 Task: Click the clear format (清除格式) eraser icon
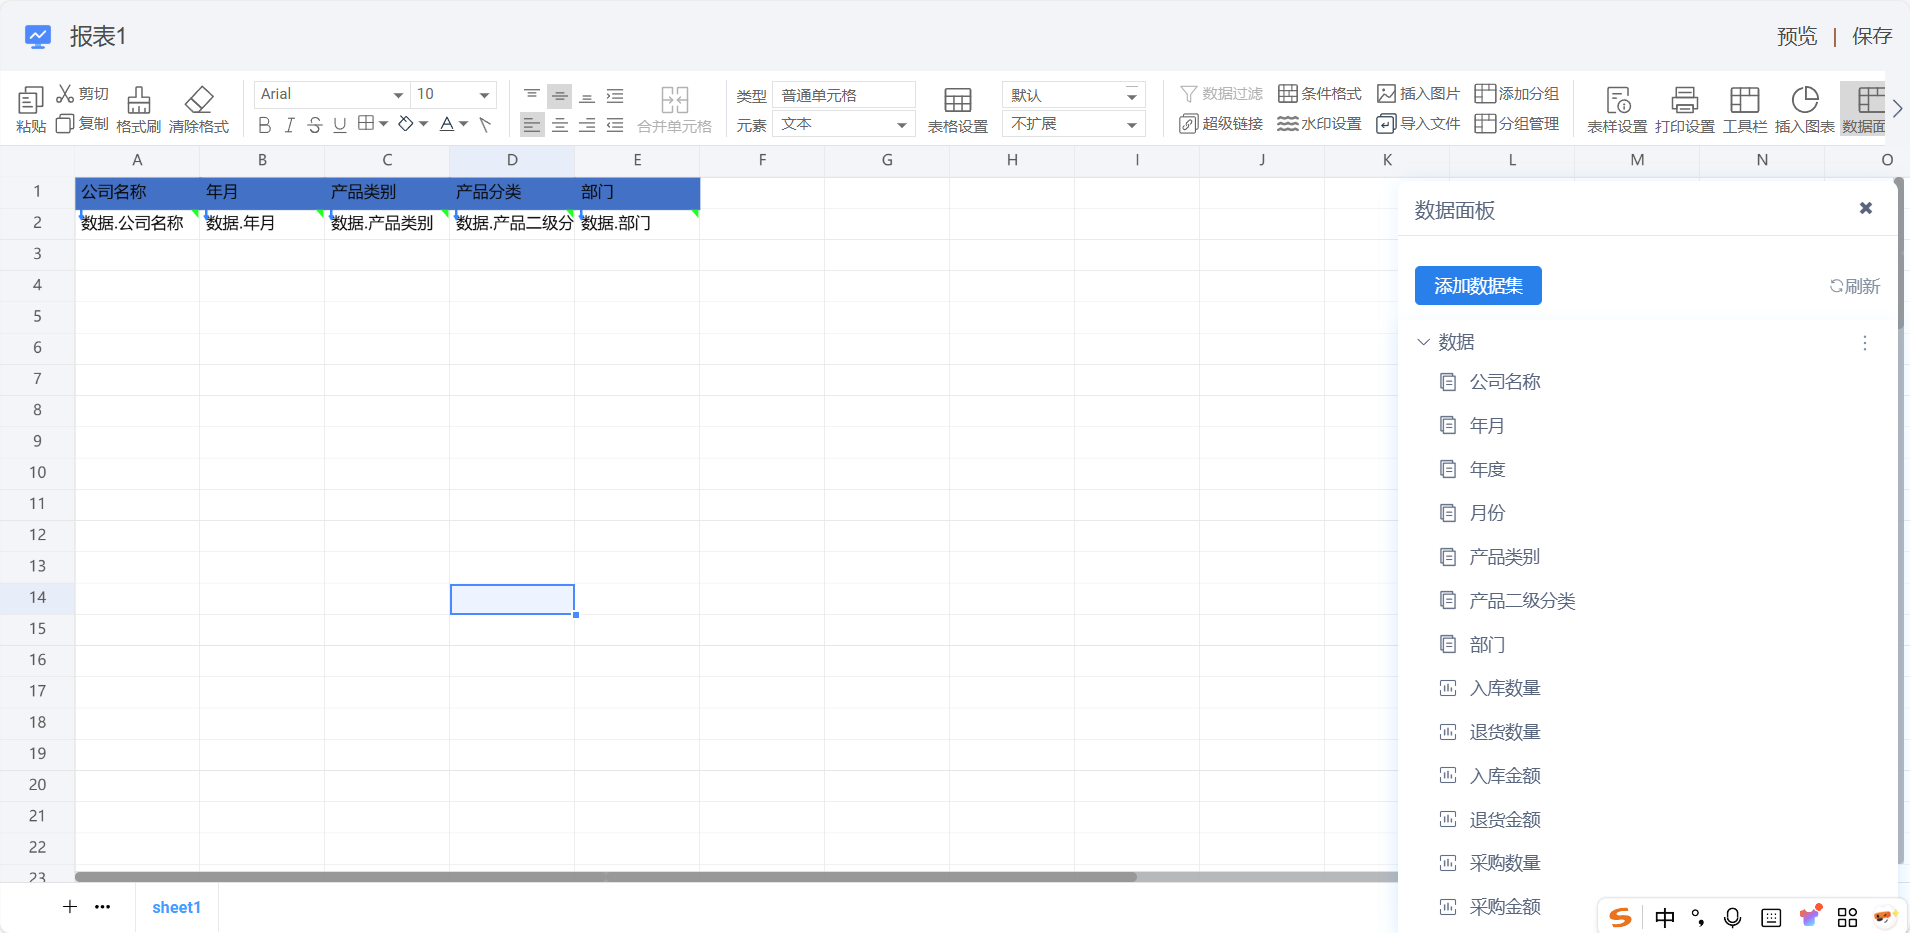199,100
